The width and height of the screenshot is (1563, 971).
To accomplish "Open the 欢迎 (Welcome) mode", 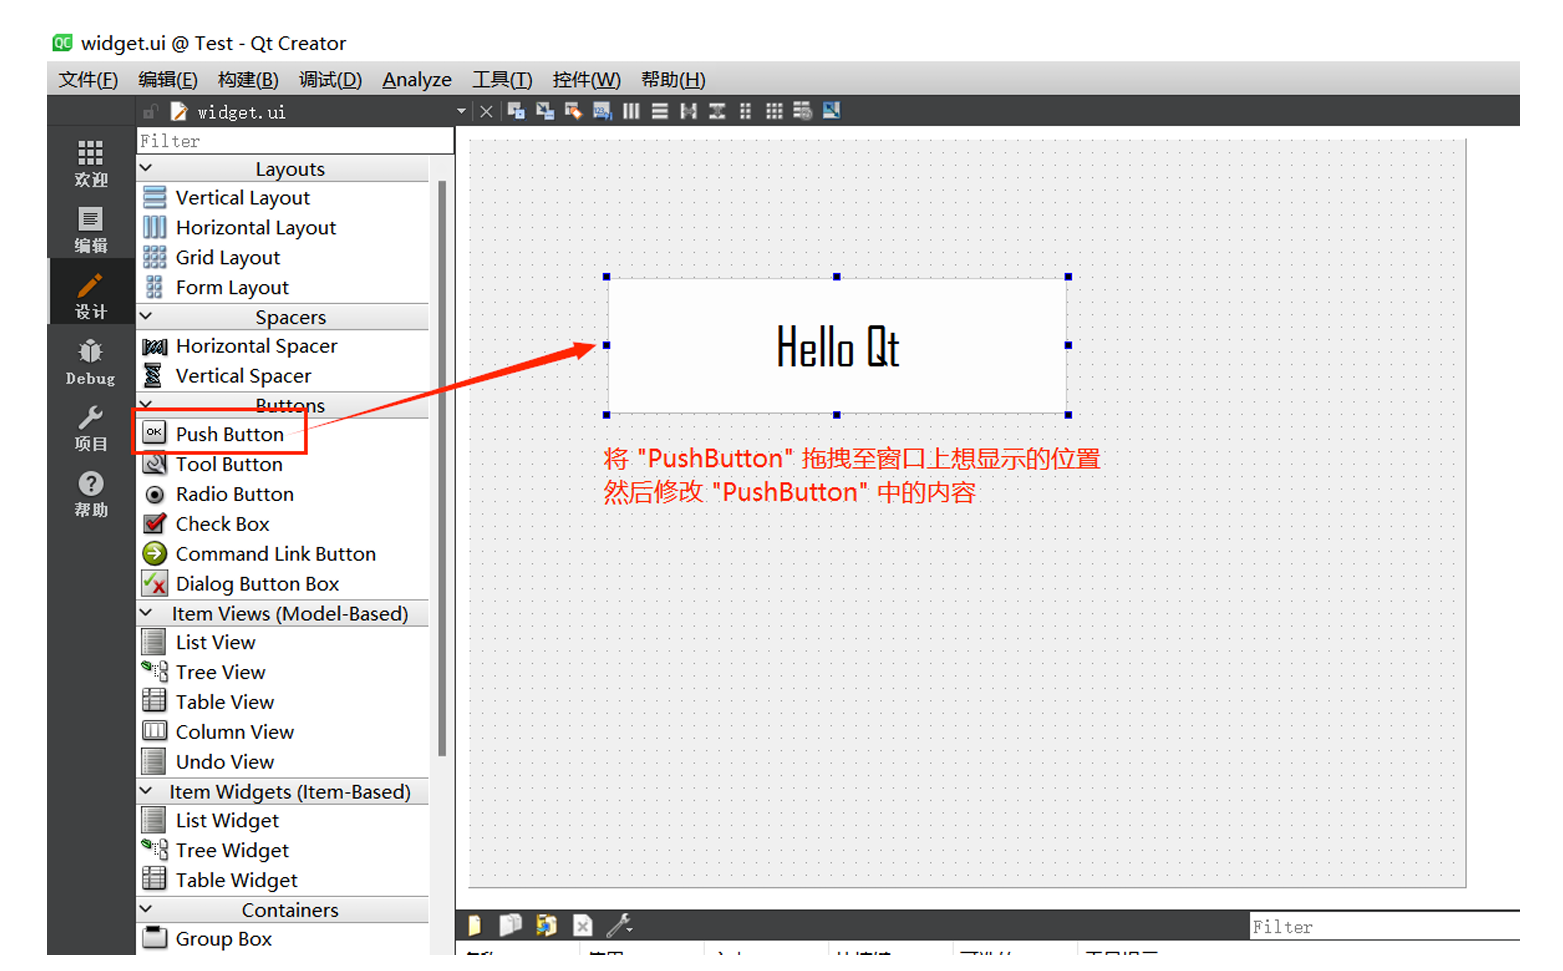I will (90, 163).
